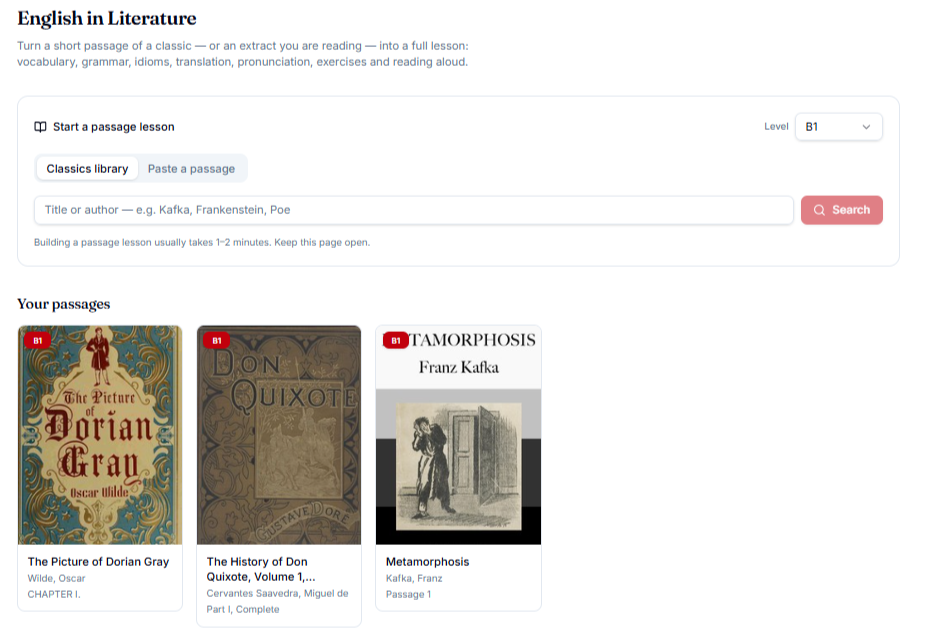Viewport: 946px width, 633px height.
Task: Open the Metamorphosis cover thumbnail
Action: coord(459,435)
